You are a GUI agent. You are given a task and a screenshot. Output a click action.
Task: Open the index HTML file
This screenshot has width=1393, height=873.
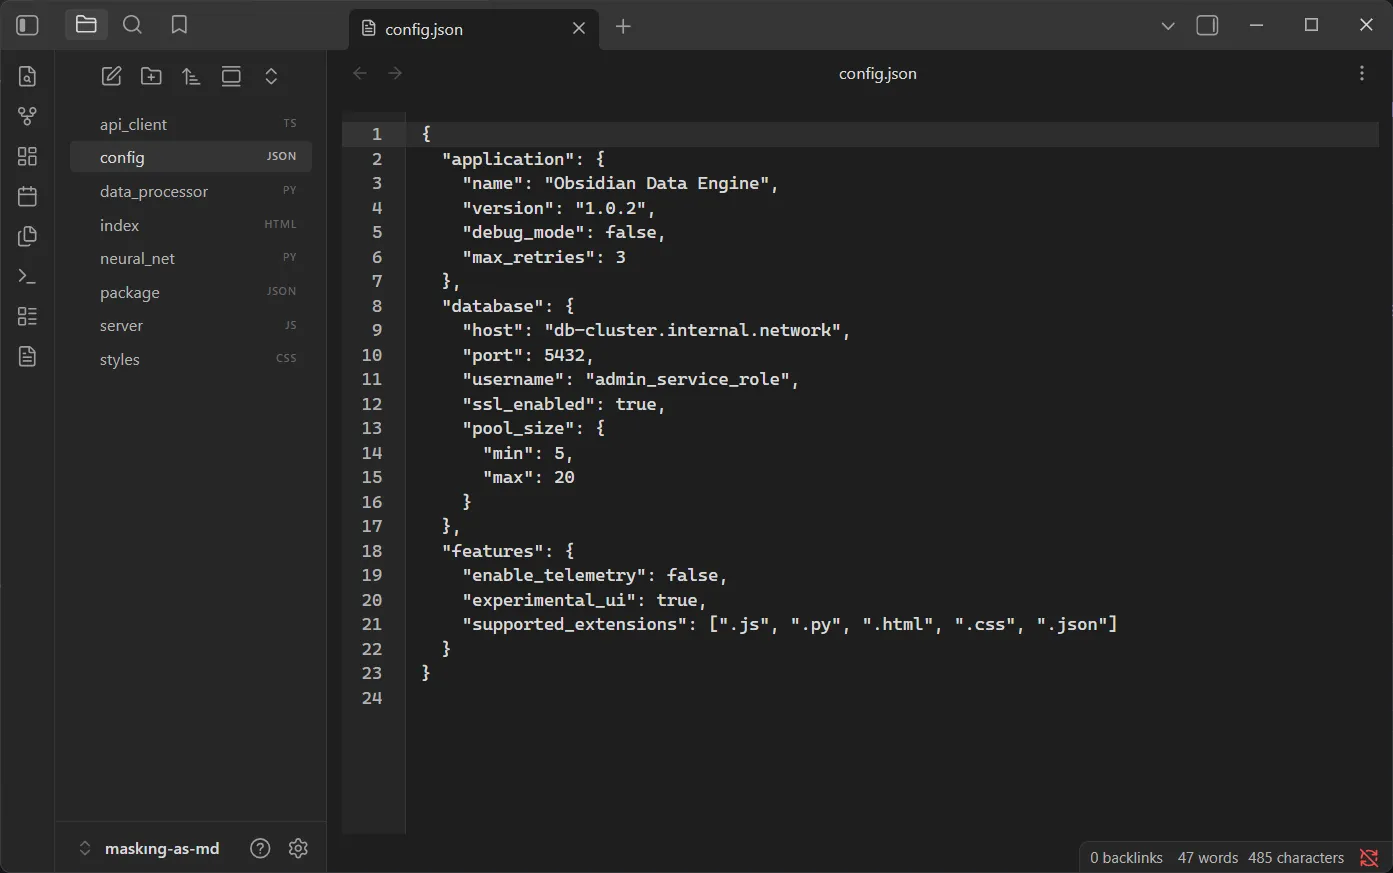pyautogui.click(x=190, y=225)
